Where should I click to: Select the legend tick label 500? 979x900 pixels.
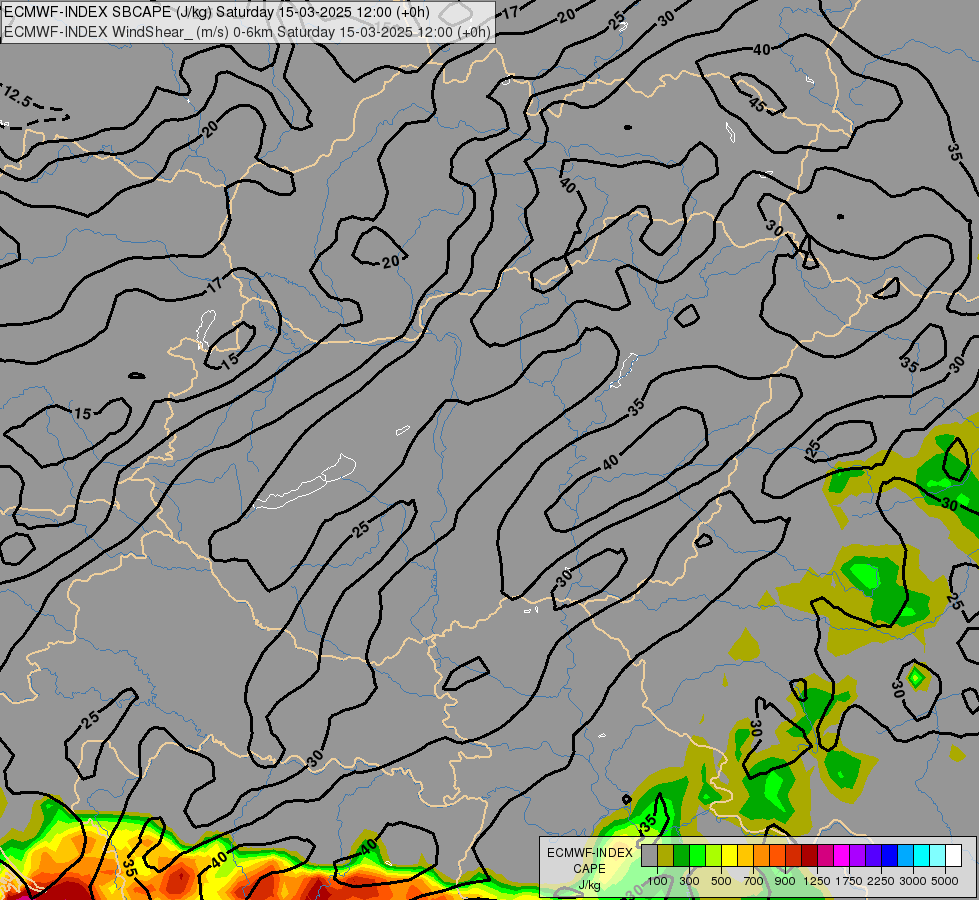[x=721, y=881]
